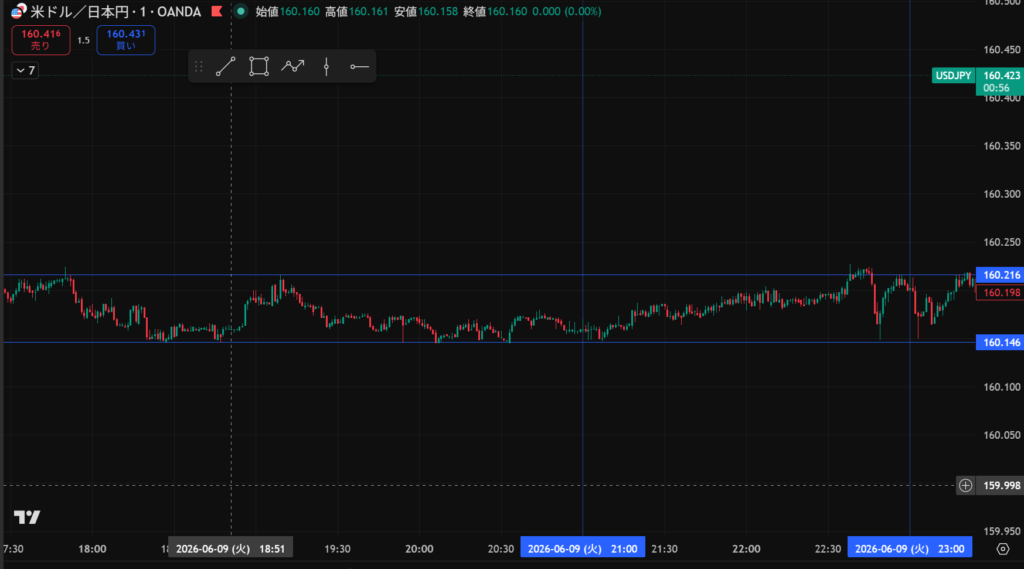The width and height of the screenshot is (1024, 569).
Task: Expand the collapsed indicators legend showing 7
Action: (25, 71)
